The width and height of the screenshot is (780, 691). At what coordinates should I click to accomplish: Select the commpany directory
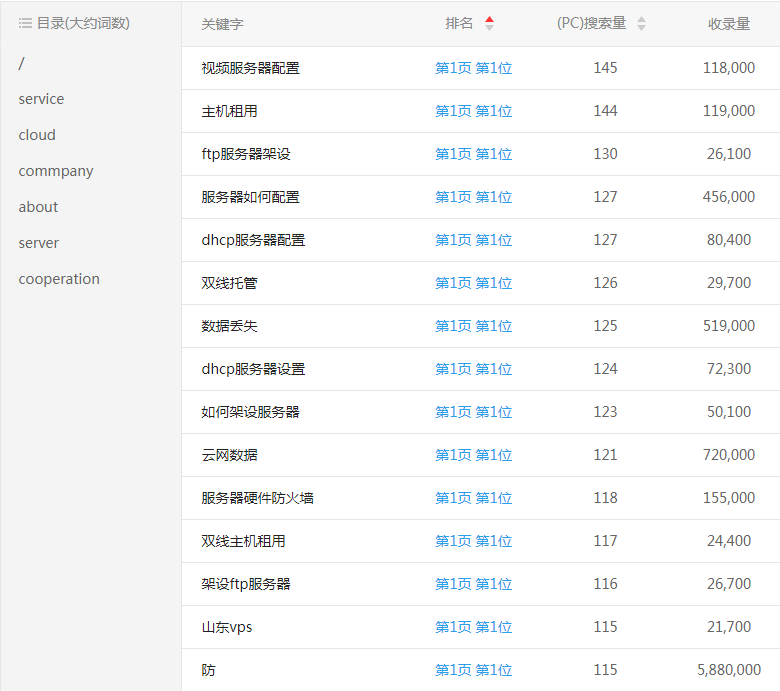(x=56, y=171)
